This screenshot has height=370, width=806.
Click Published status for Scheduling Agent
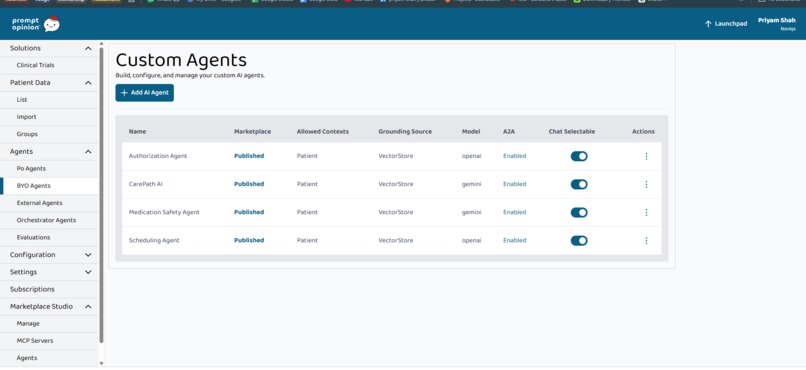pos(249,240)
